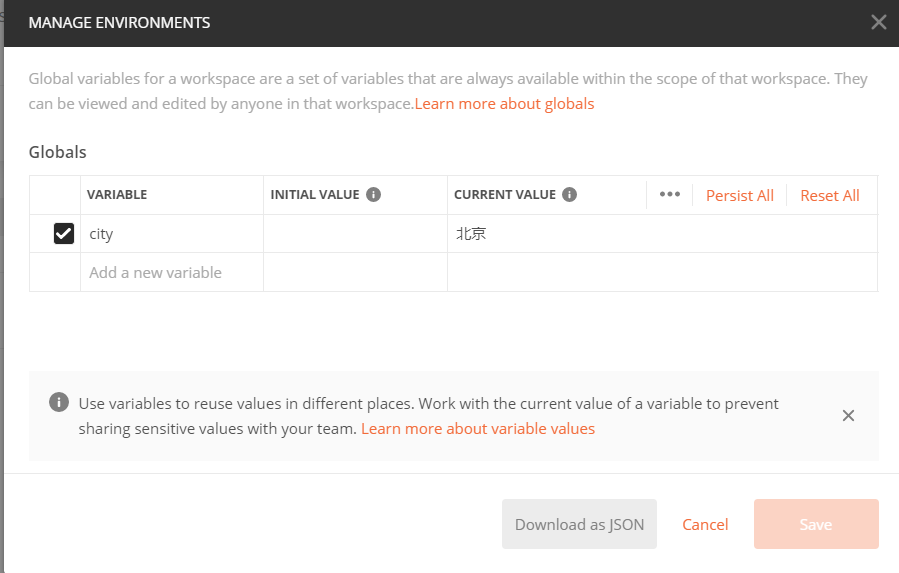Click the Current Value info icon
Screen dimensions: 899x573
click(x=570, y=195)
